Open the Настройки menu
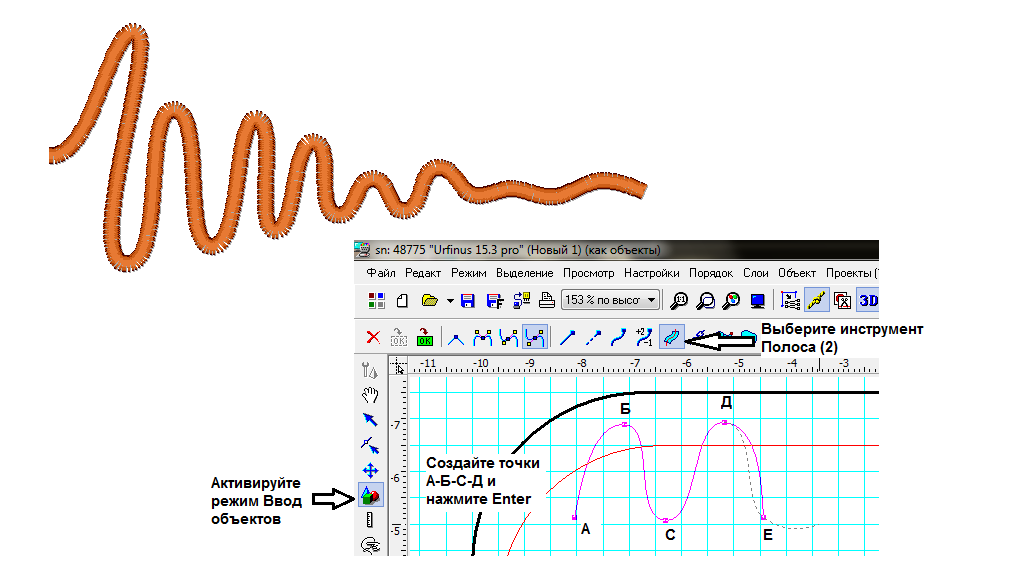Screen dimensions: 1018x565 pos(651,273)
